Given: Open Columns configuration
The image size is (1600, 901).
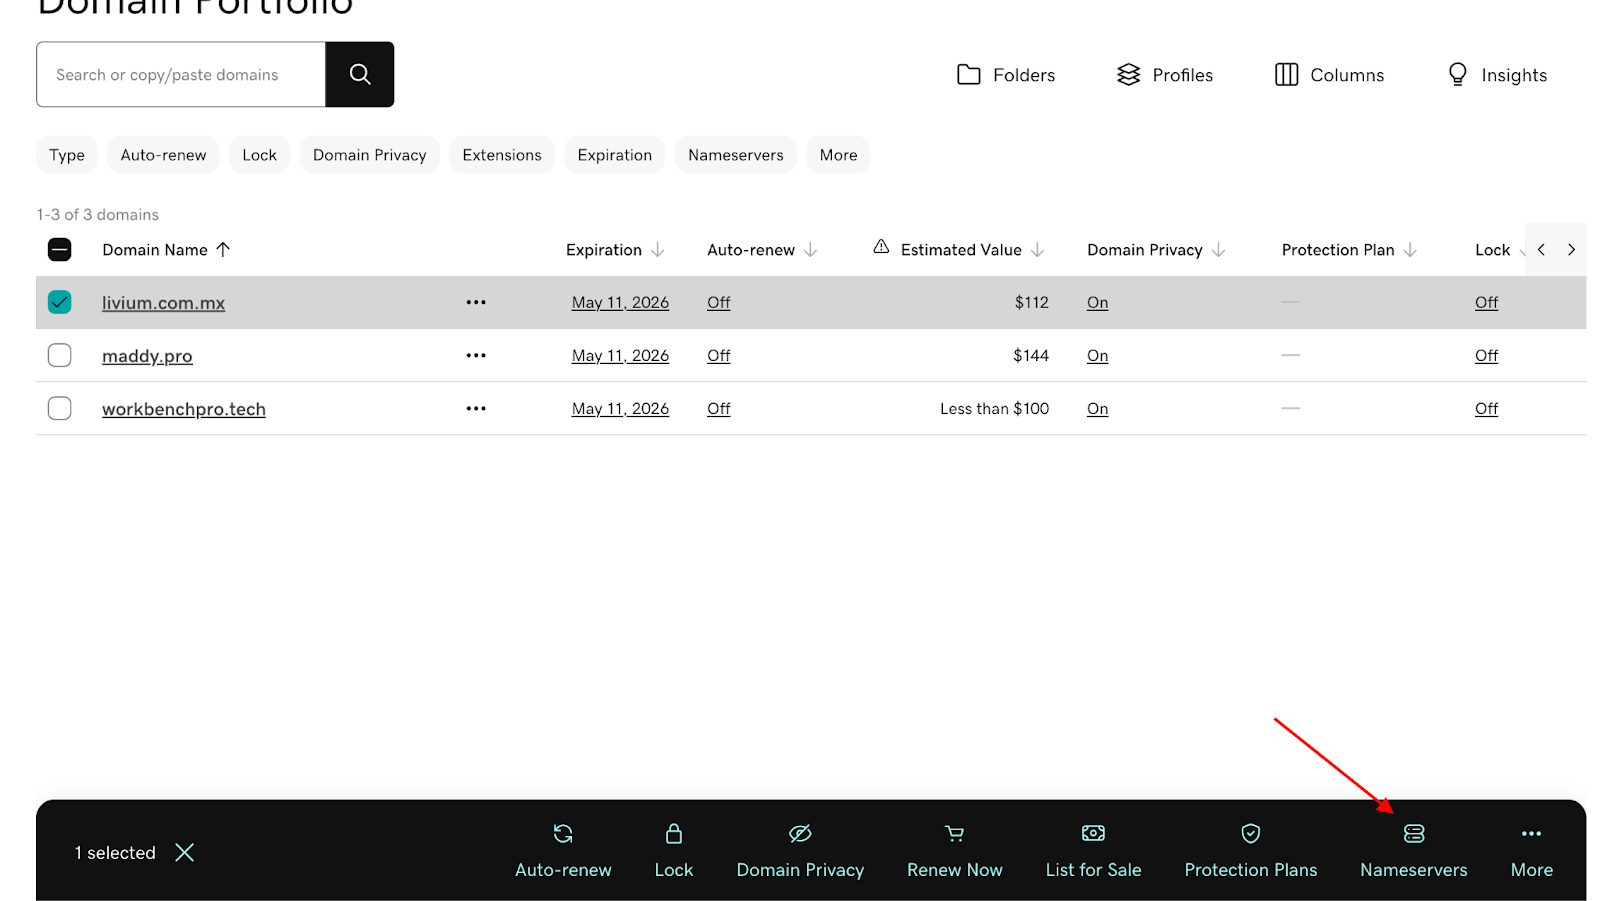Looking at the screenshot, I should click(x=1329, y=75).
